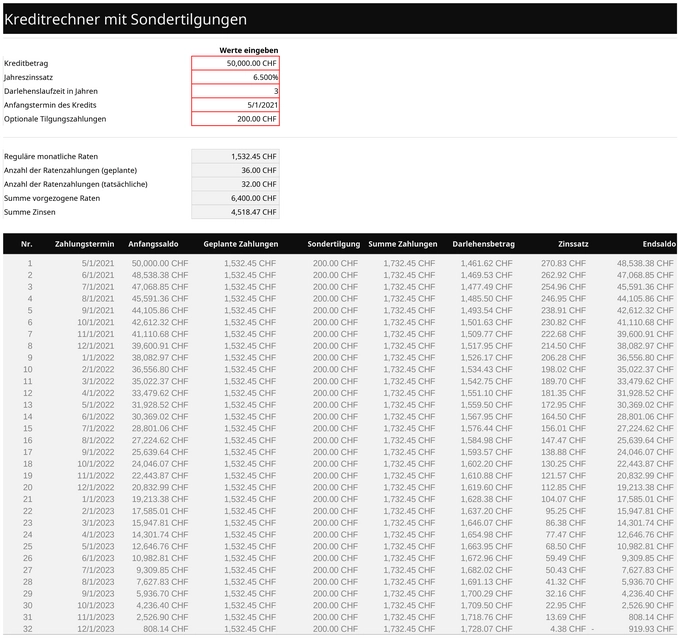Click Zinssatz cell 41.32 CHF
This screenshot has width=679, height=638.
point(566,581)
